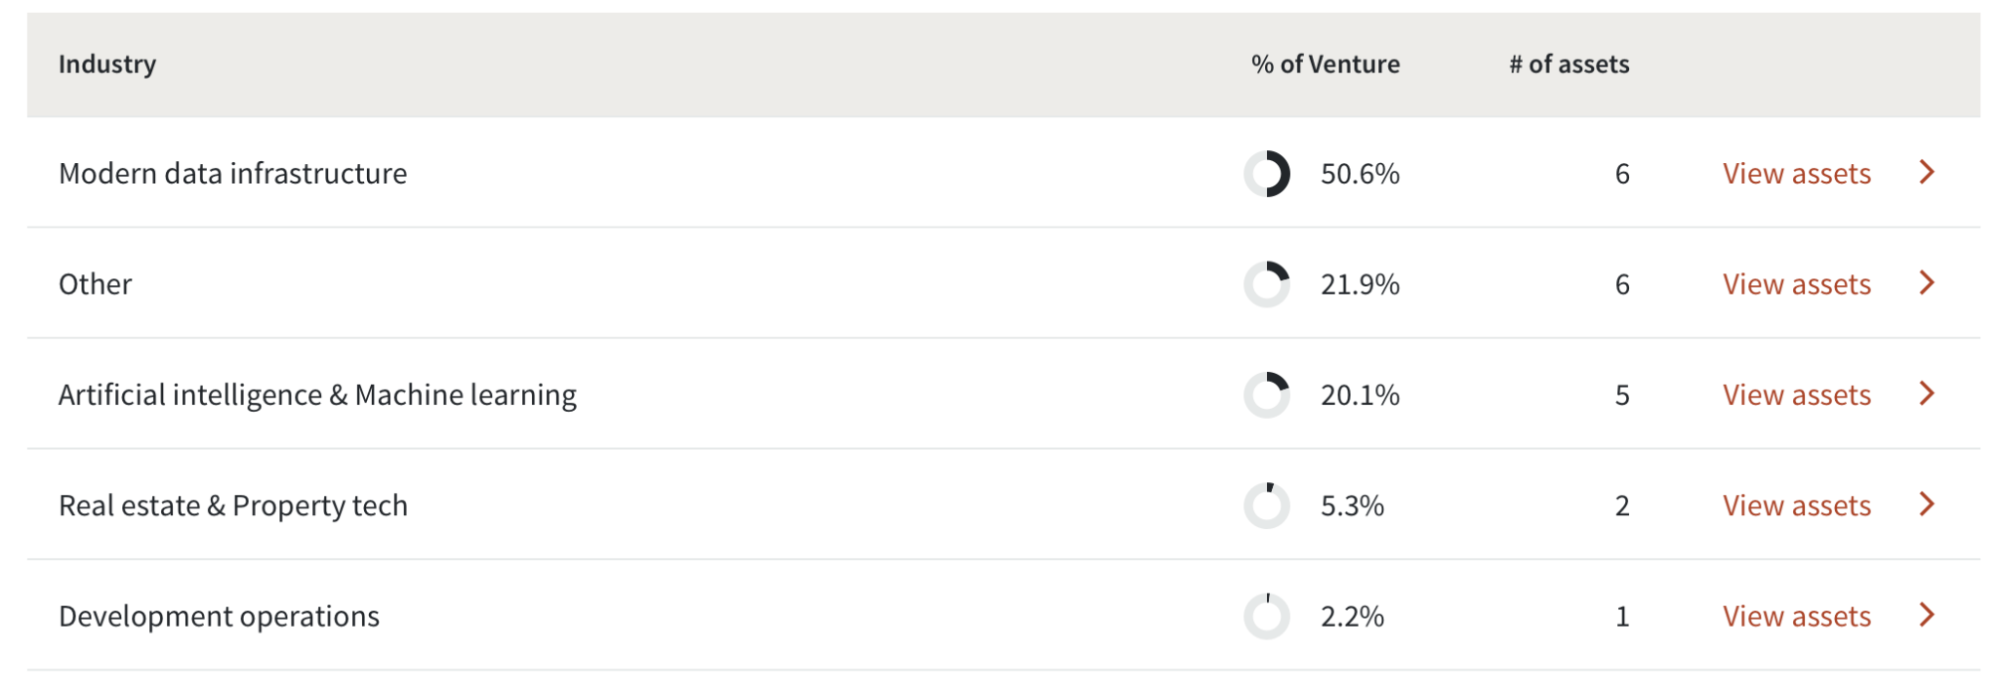Viewport: 1999px width, 683px height.
Task: View assets for Artificial intelligence & Machine learning
Action: tap(1796, 395)
